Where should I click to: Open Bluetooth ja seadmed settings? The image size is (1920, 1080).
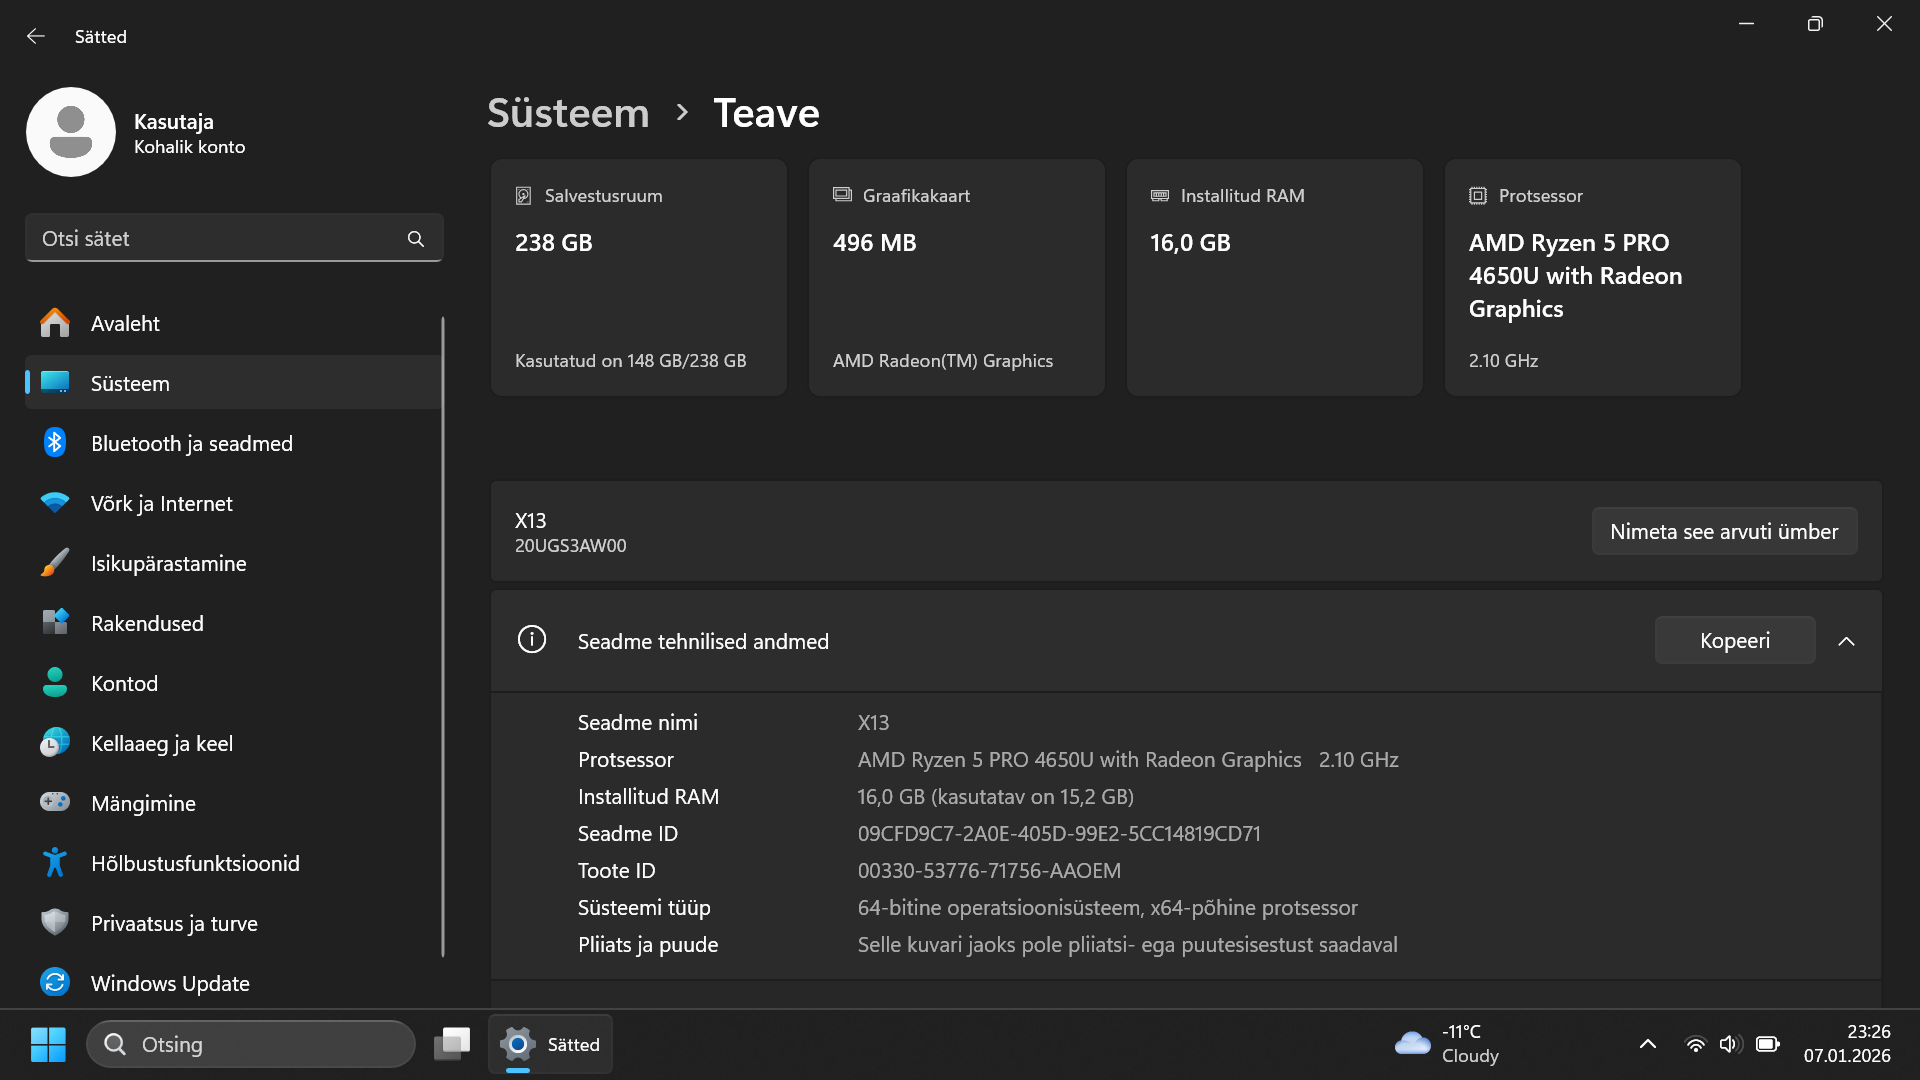[x=191, y=443]
